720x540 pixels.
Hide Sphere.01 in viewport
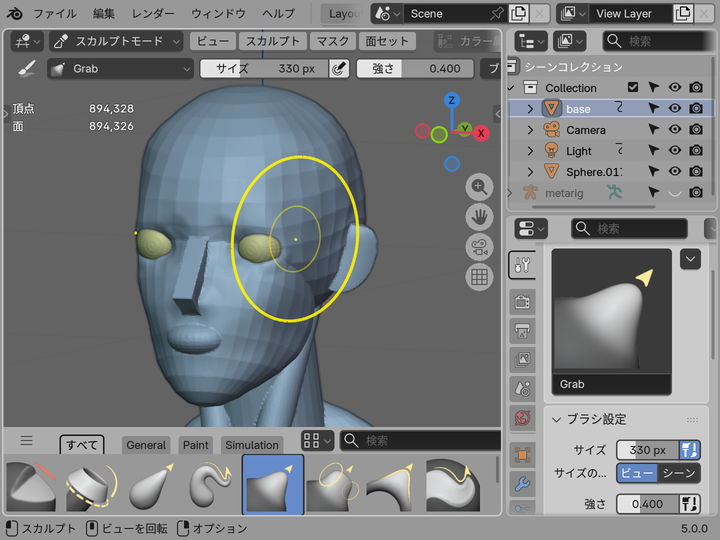[675, 172]
